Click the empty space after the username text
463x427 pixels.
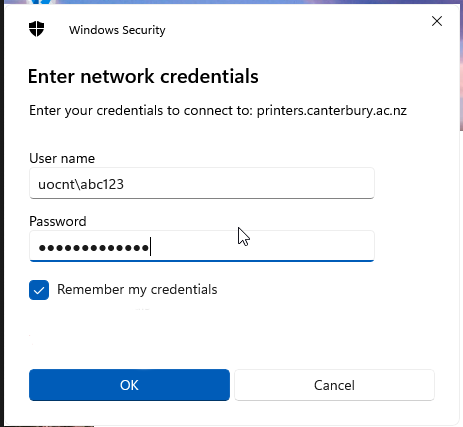[248, 183]
